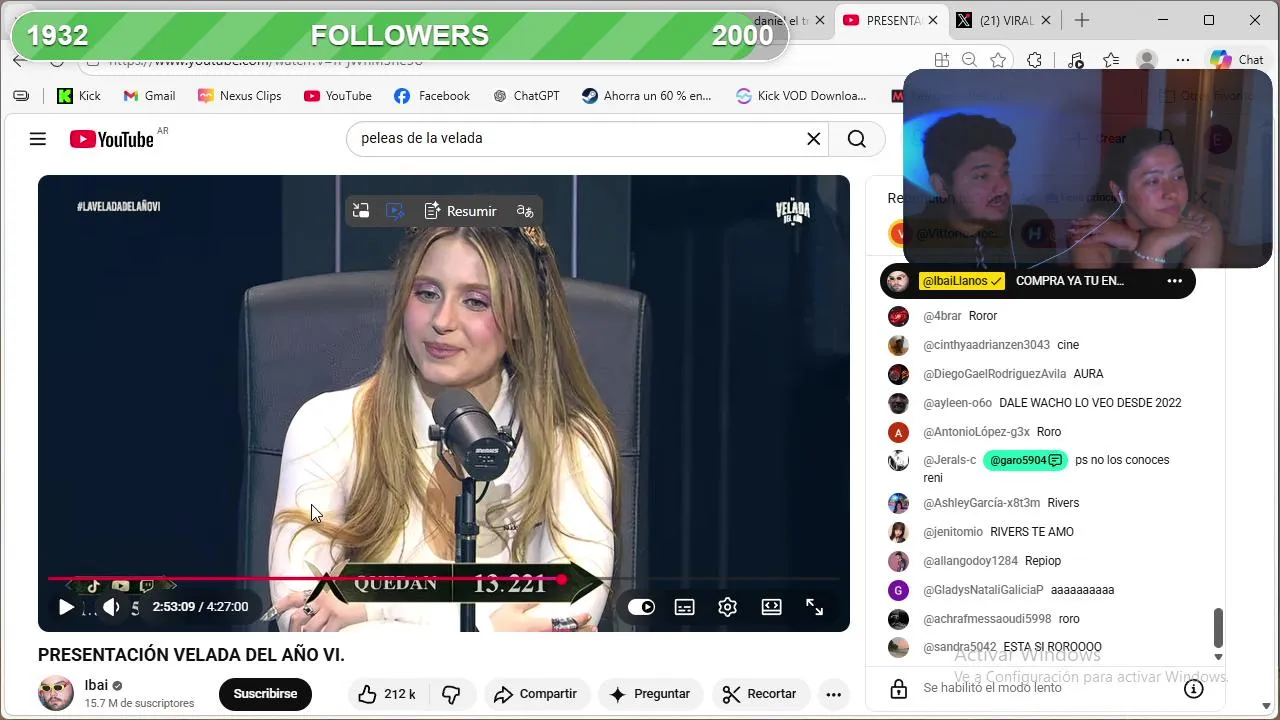
Task: Click the Preguntar button
Action: click(x=650, y=694)
